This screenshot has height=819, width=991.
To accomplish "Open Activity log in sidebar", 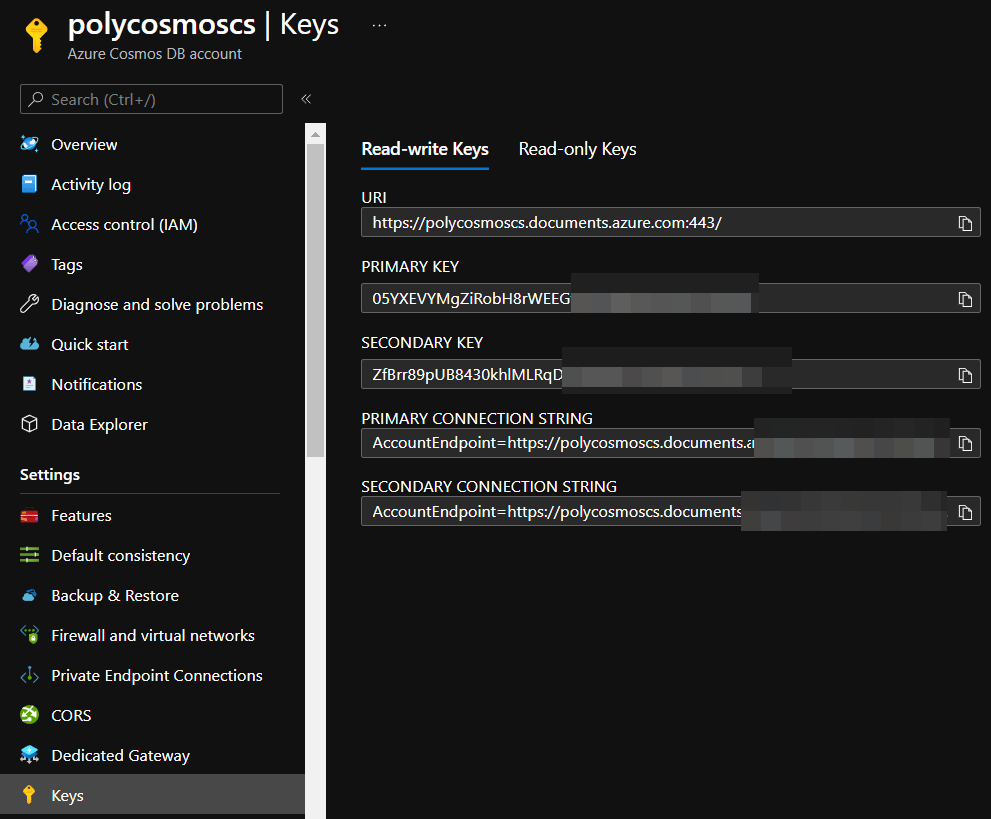I will (91, 185).
